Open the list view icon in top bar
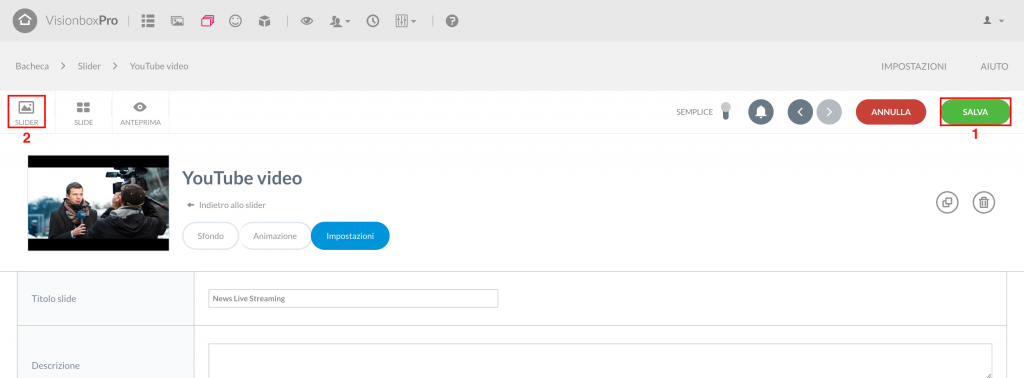Screen dimensions: 1024x378 pos(148,21)
